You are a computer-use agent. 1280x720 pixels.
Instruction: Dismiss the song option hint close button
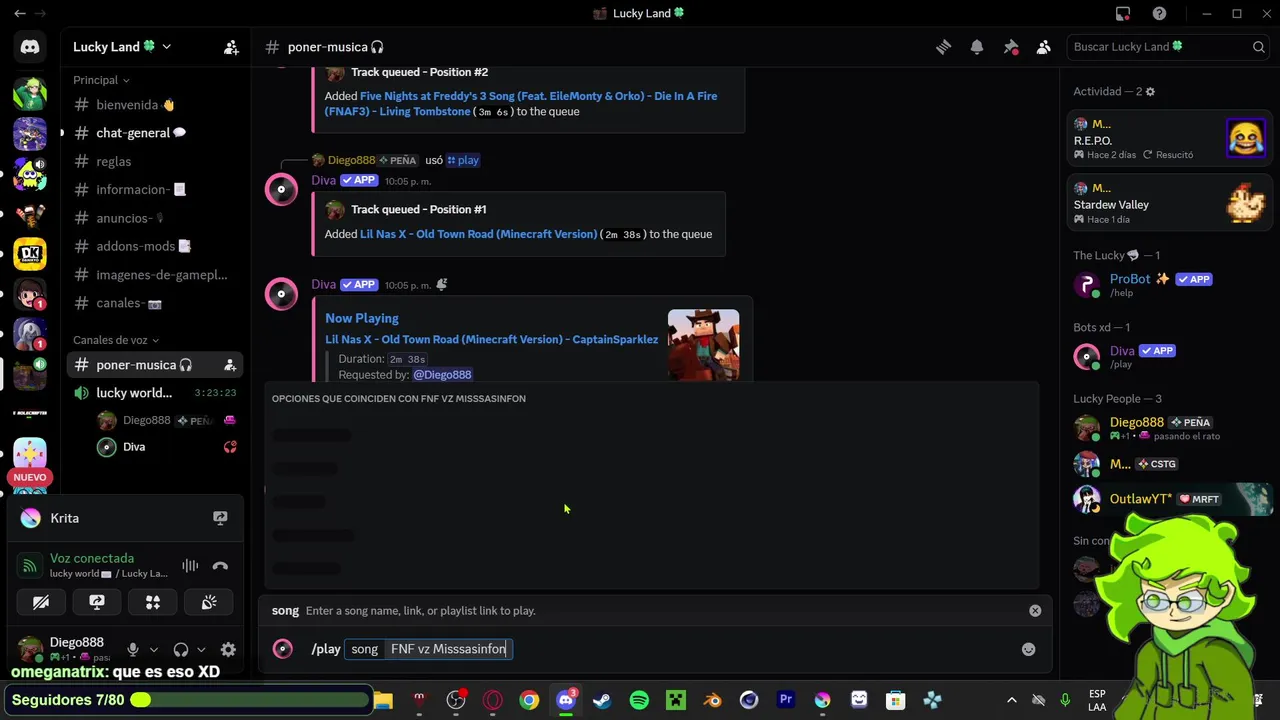1035,611
